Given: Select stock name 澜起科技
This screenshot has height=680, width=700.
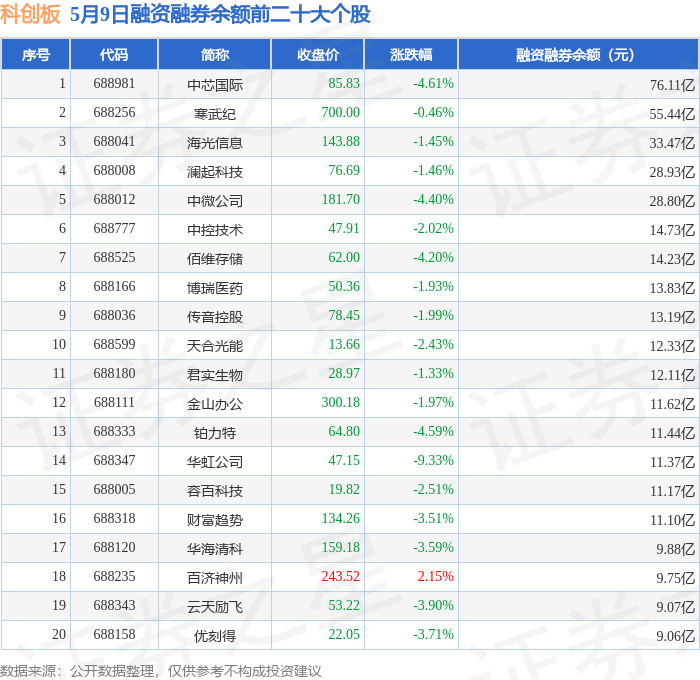Looking at the screenshot, I should click(215, 172).
